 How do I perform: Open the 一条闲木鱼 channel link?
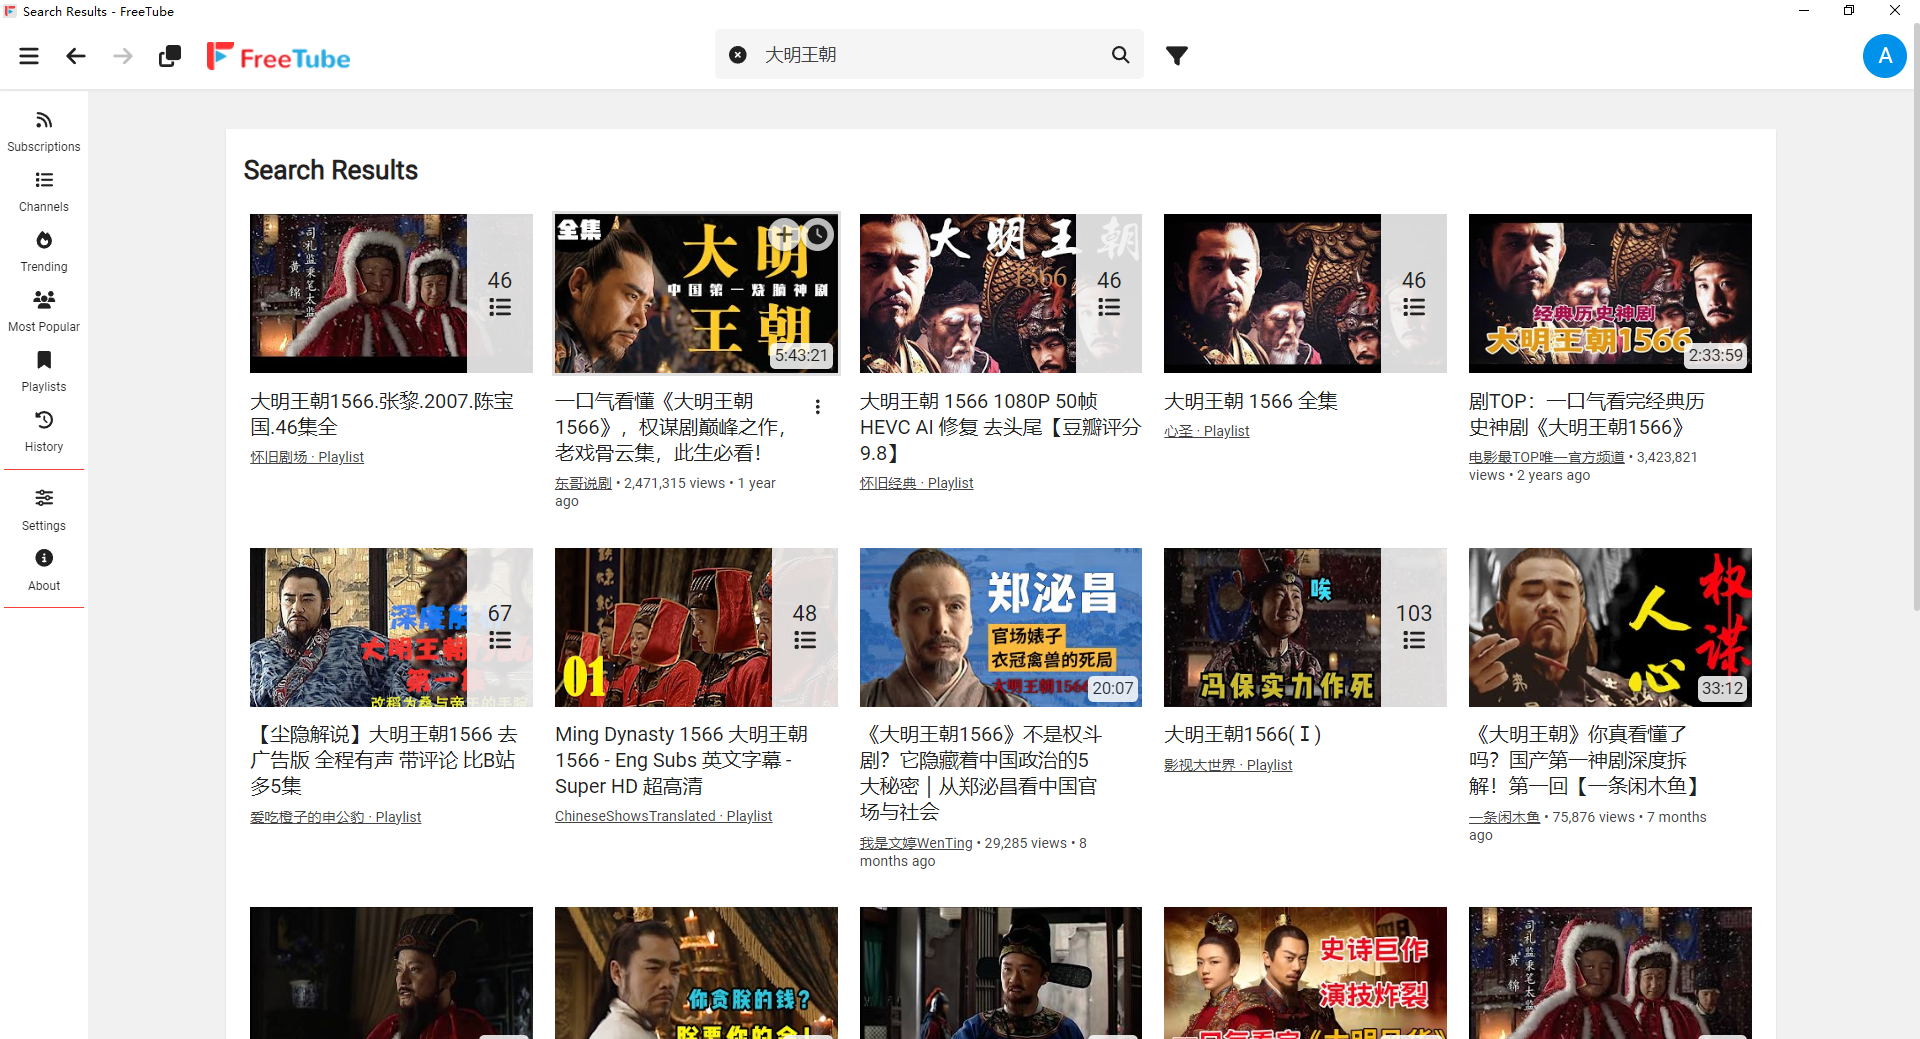pos(1504,817)
